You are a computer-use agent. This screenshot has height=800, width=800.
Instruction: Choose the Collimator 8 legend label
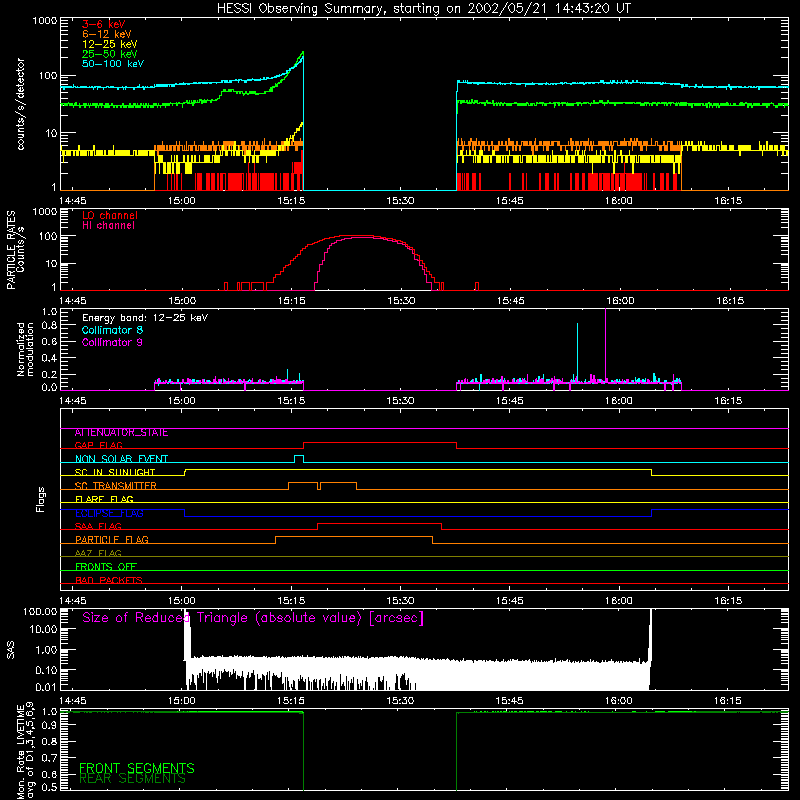tap(112, 330)
